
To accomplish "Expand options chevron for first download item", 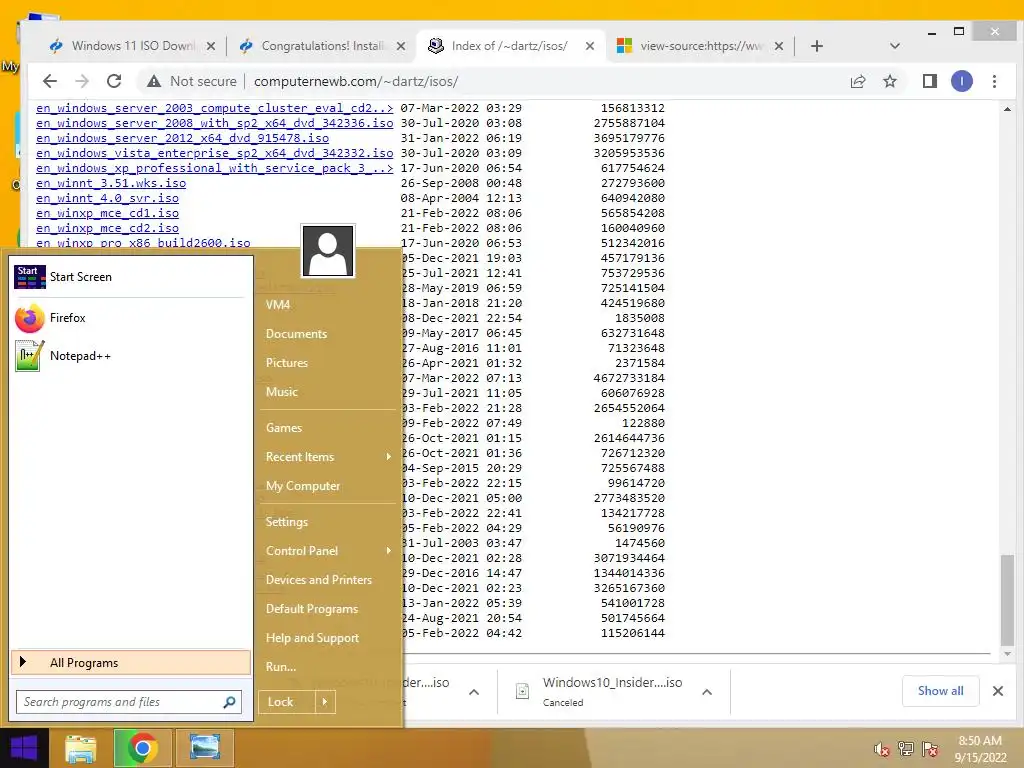I will [x=474, y=692].
